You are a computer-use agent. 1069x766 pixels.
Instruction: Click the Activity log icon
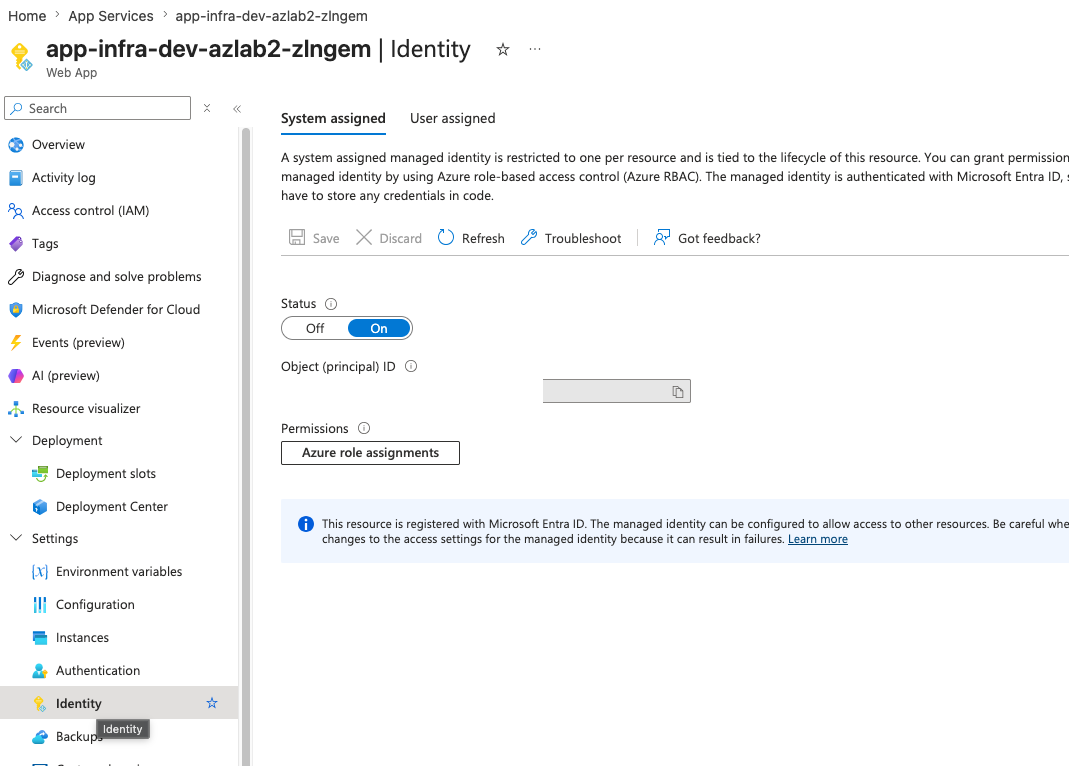(x=16, y=178)
